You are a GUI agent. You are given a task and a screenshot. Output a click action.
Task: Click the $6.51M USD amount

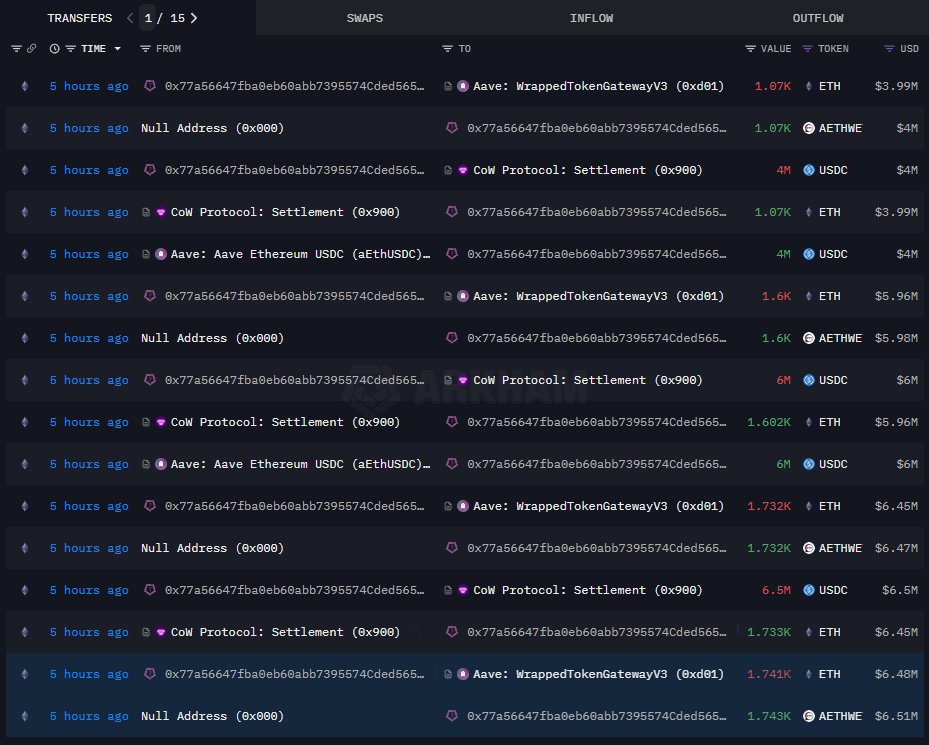tap(896, 716)
